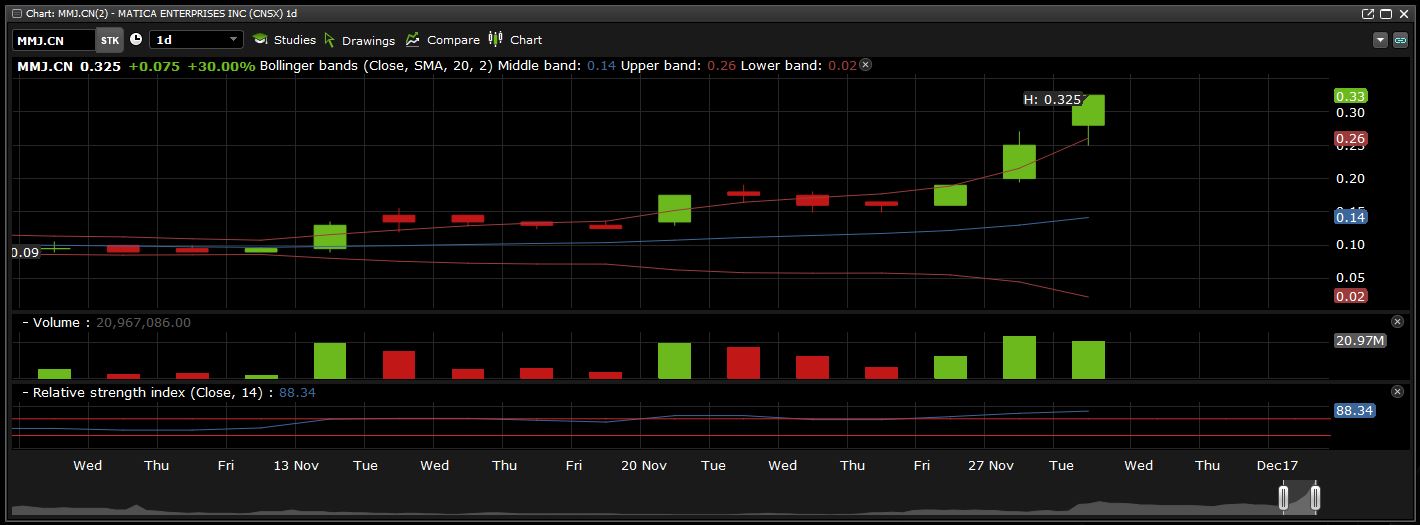
Task: Click the 27 Nov date on time axis
Action: click(991, 466)
